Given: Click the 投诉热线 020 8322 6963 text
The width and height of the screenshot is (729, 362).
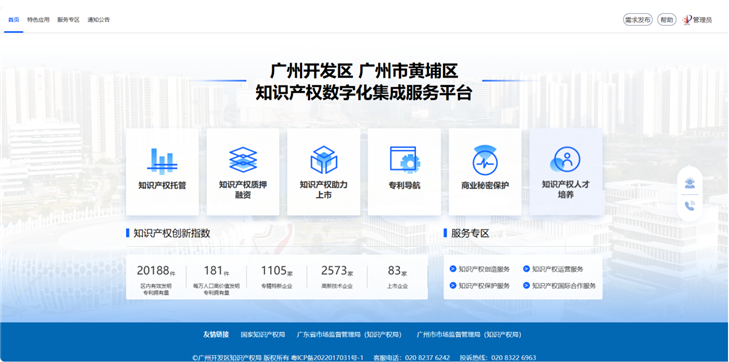Looking at the screenshot, I should [498, 358].
